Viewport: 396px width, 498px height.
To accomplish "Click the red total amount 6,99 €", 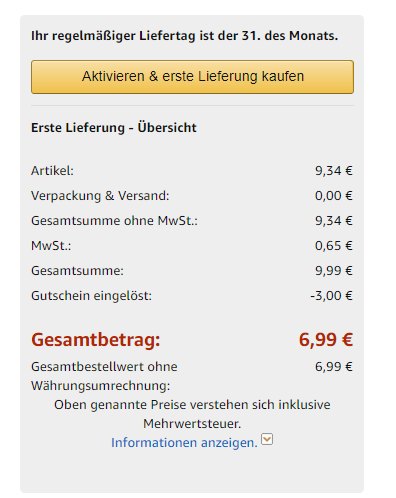I will click(326, 340).
